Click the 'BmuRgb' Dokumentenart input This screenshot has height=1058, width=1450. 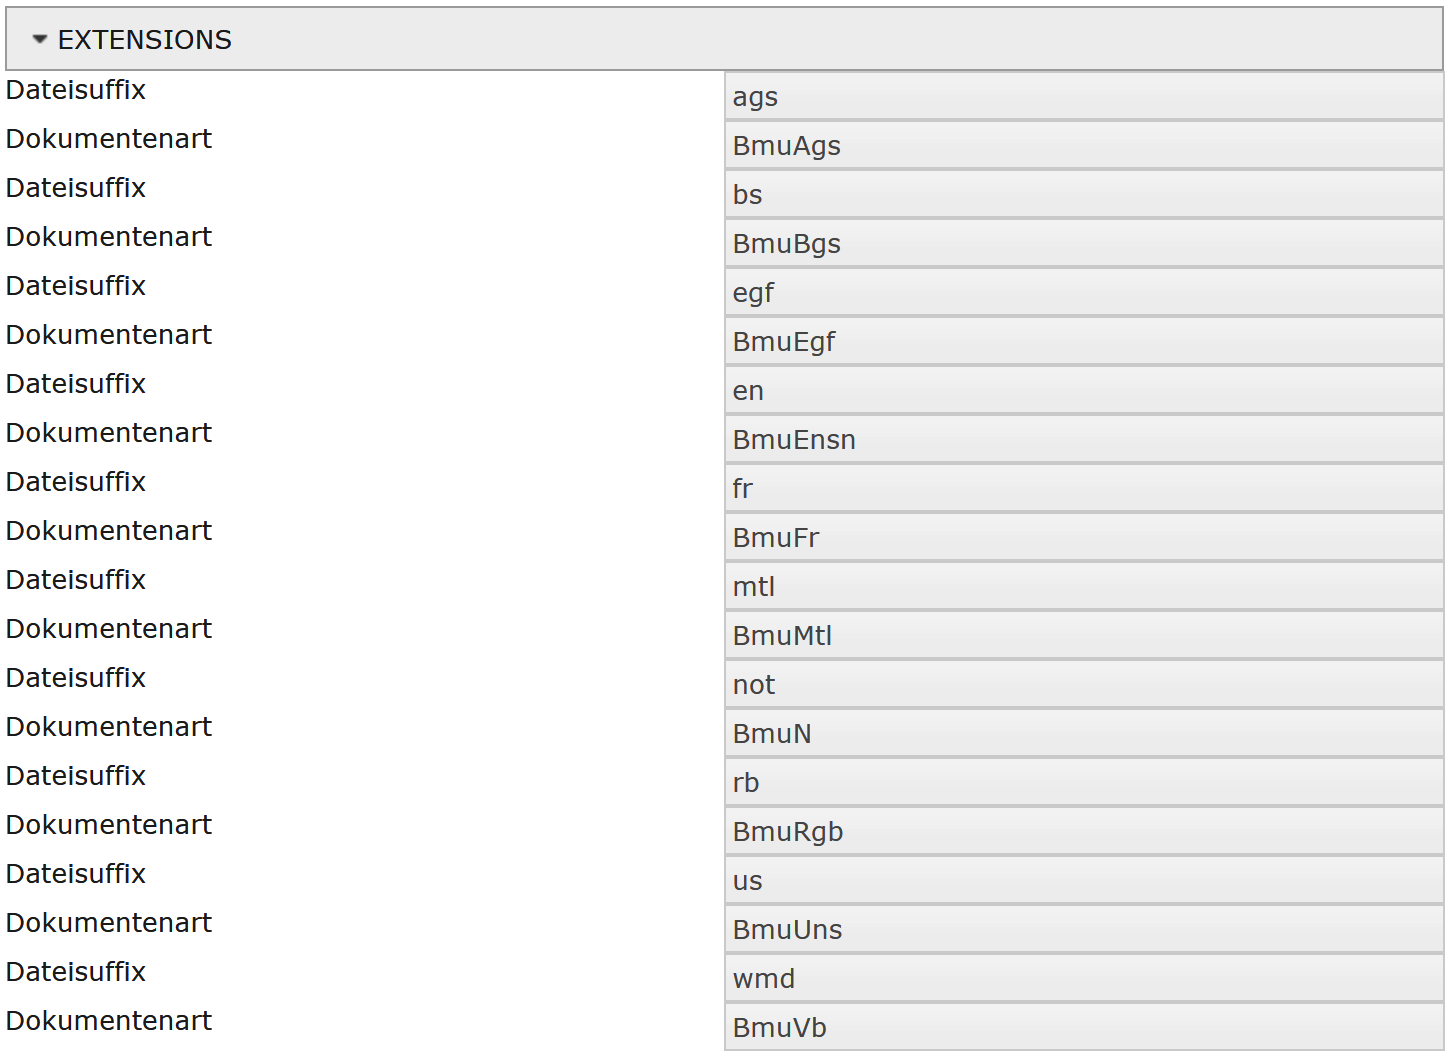coord(1084,832)
